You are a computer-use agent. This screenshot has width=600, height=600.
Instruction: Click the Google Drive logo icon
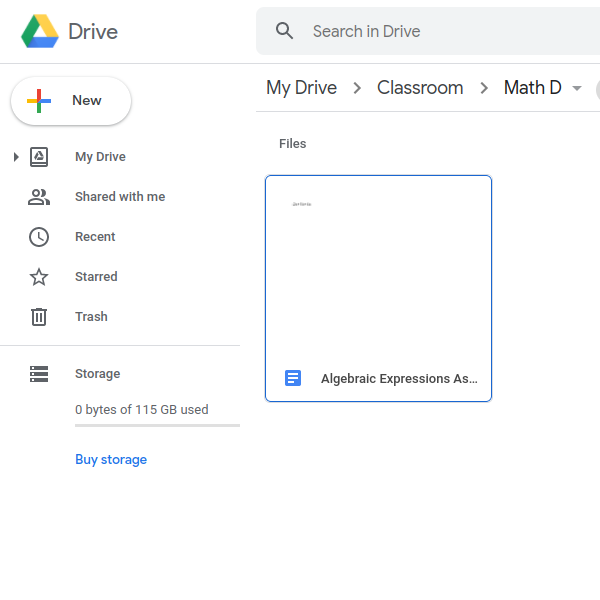[x=40, y=32]
